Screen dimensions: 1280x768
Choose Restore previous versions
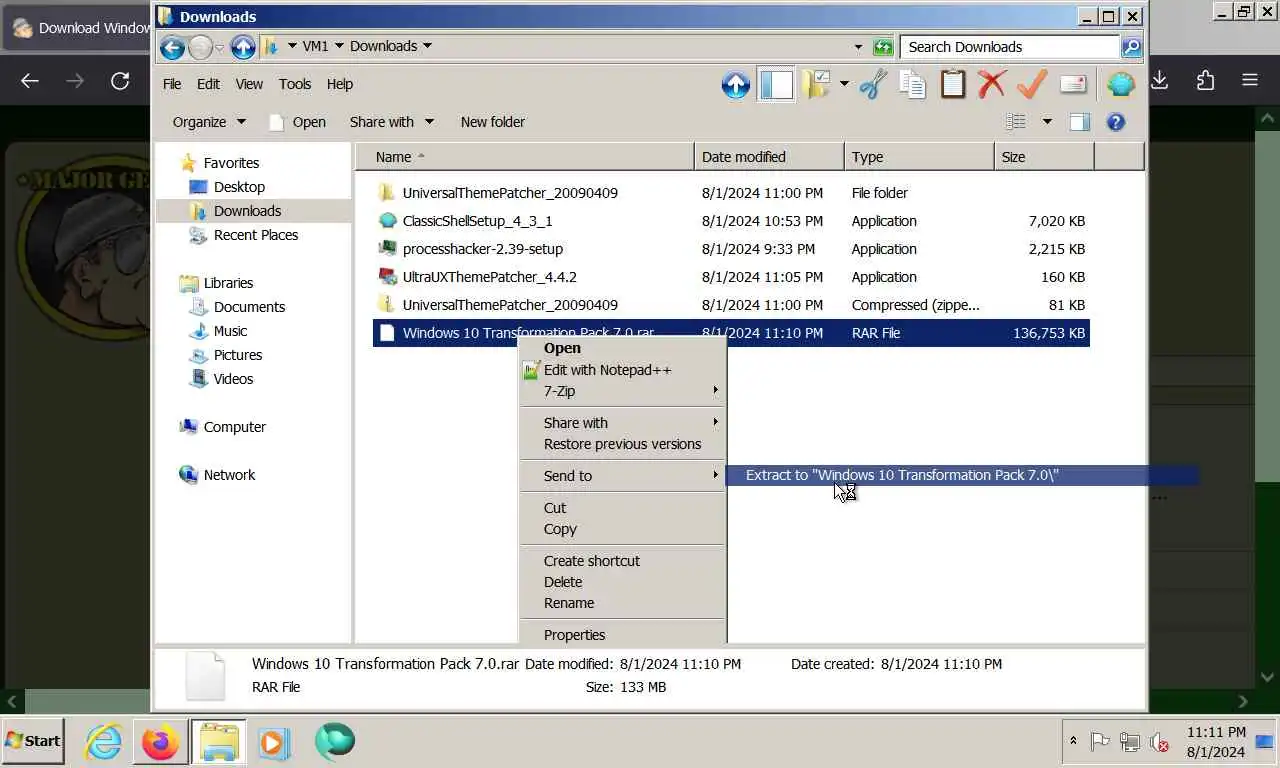[622, 444]
